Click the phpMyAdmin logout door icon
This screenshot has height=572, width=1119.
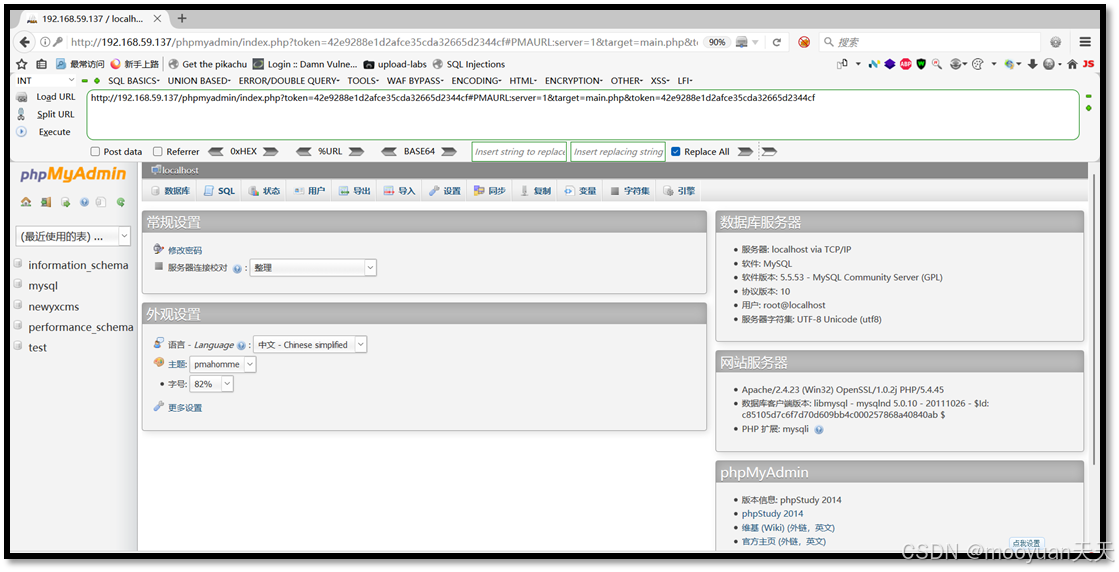[46, 203]
